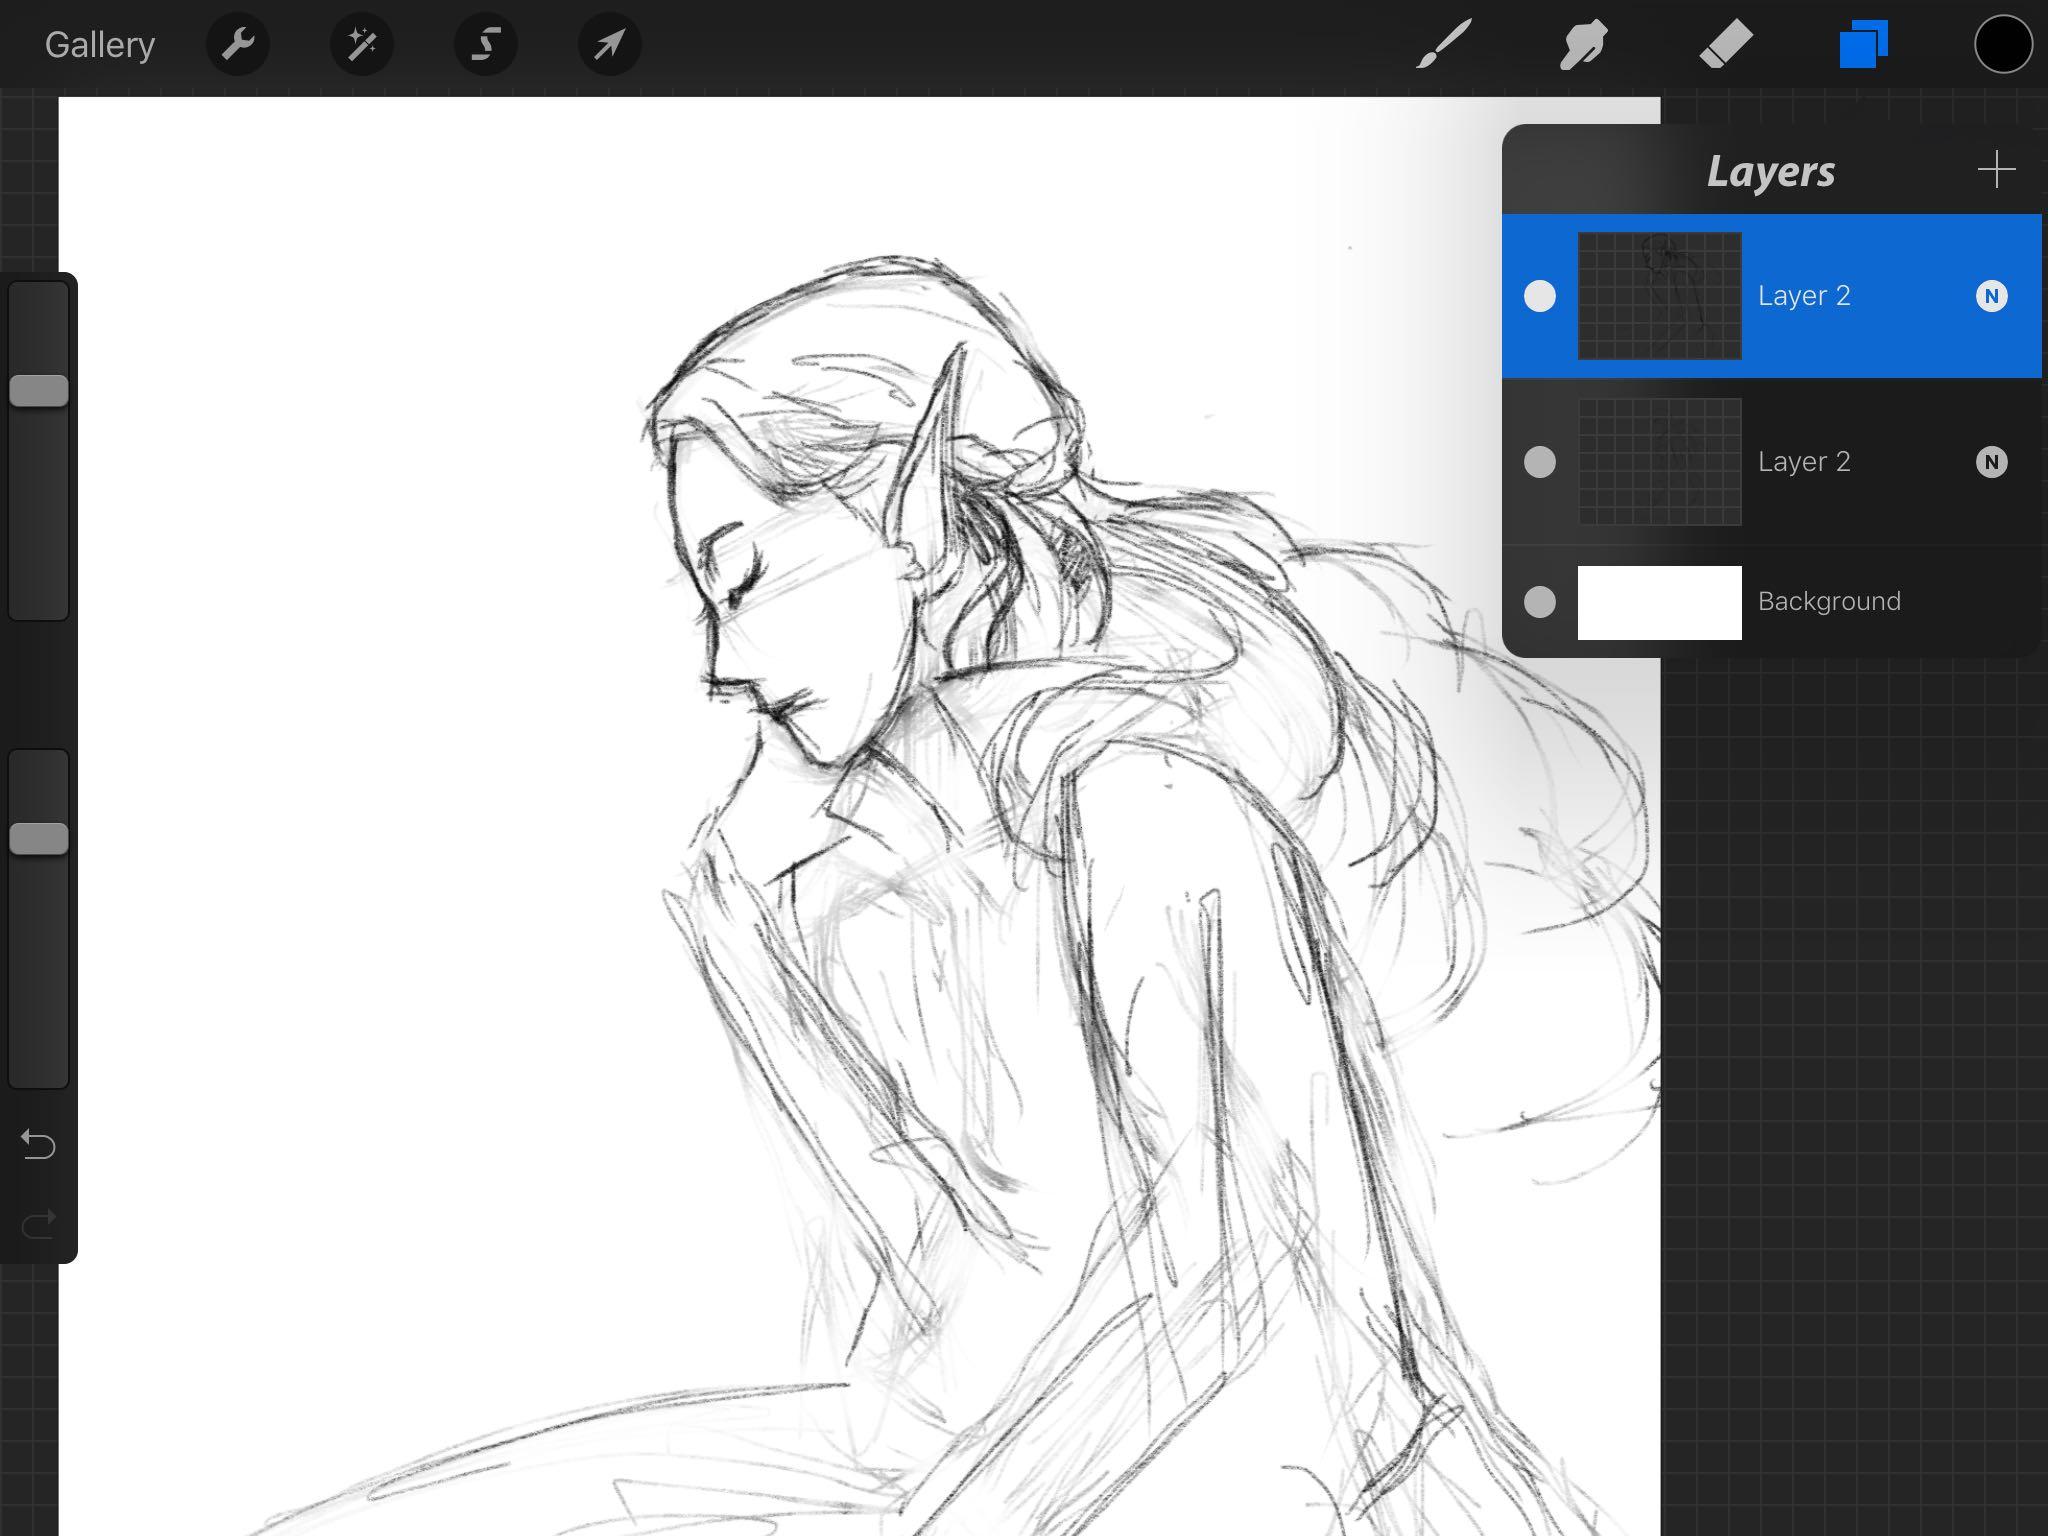Select the Paint brush tool
Screen dimensions: 2048x1536
coord(1443,45)
